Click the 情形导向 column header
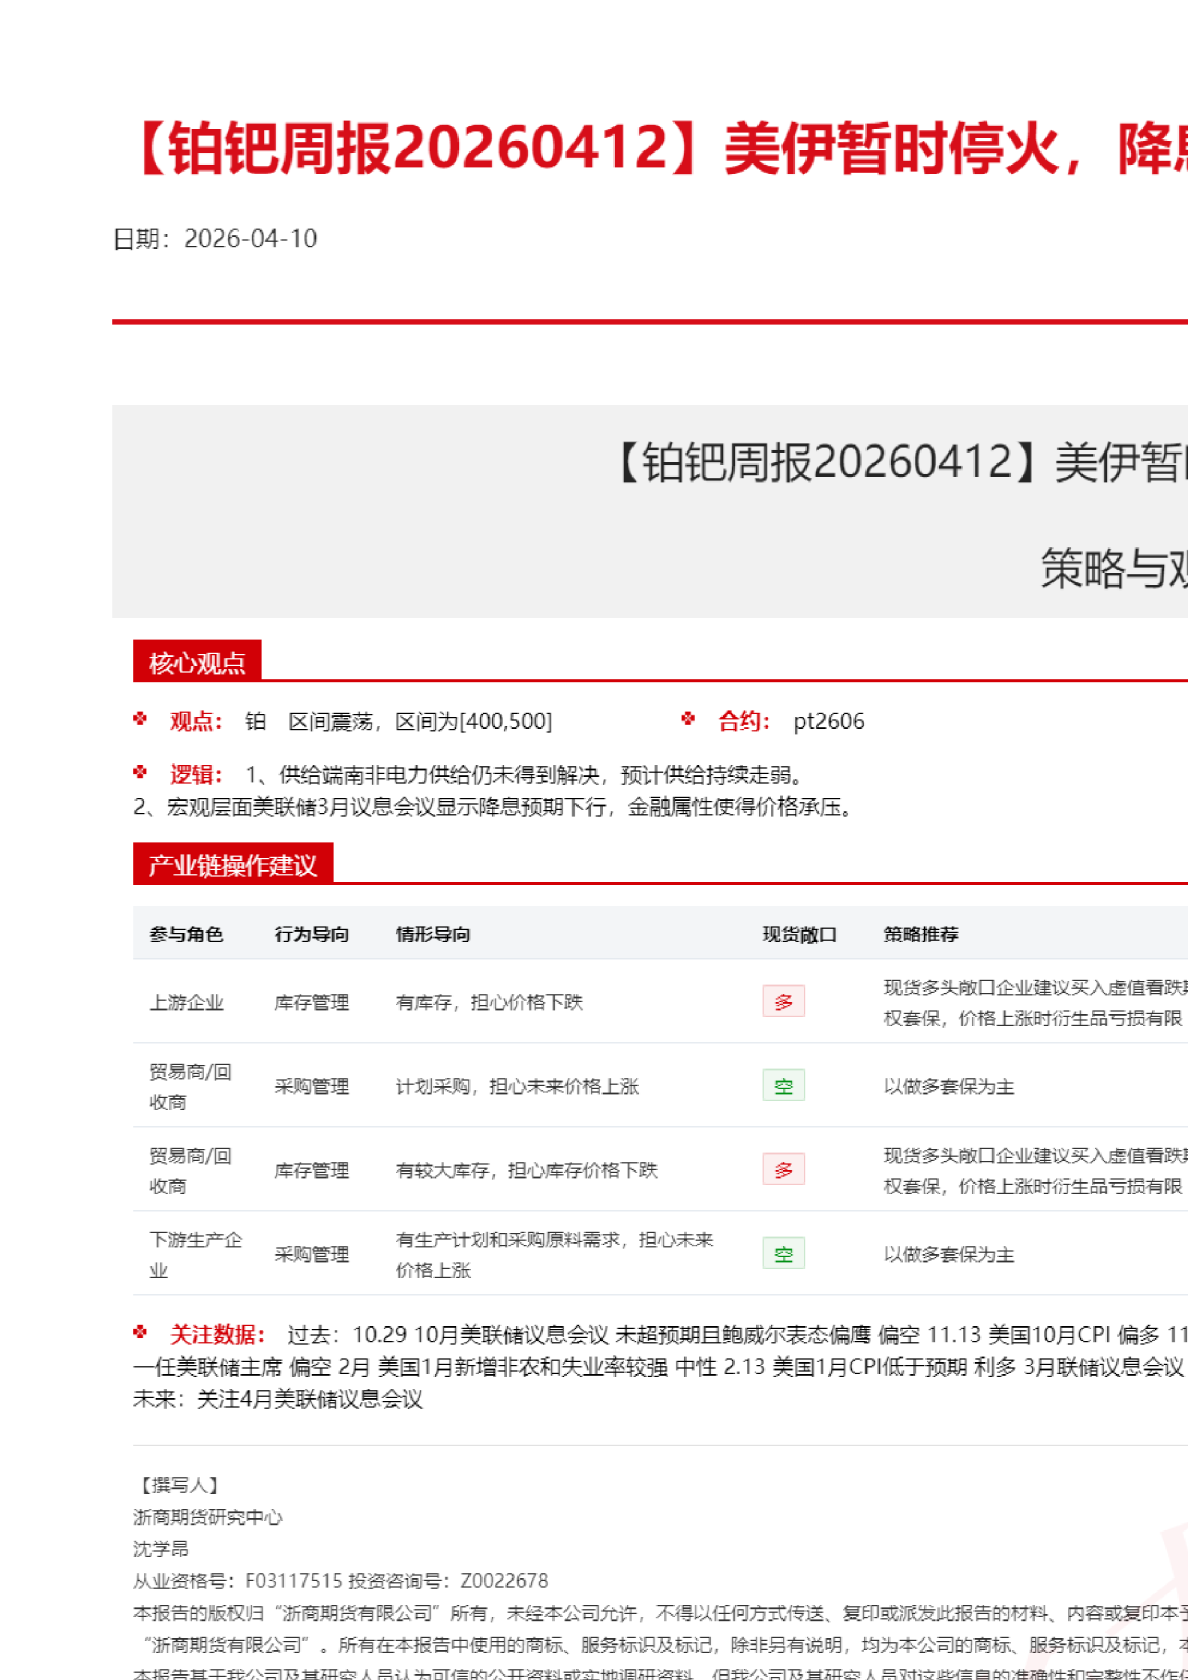Image resolution: width=1188 pixels, height=1680 pixels. coord(433,934)
